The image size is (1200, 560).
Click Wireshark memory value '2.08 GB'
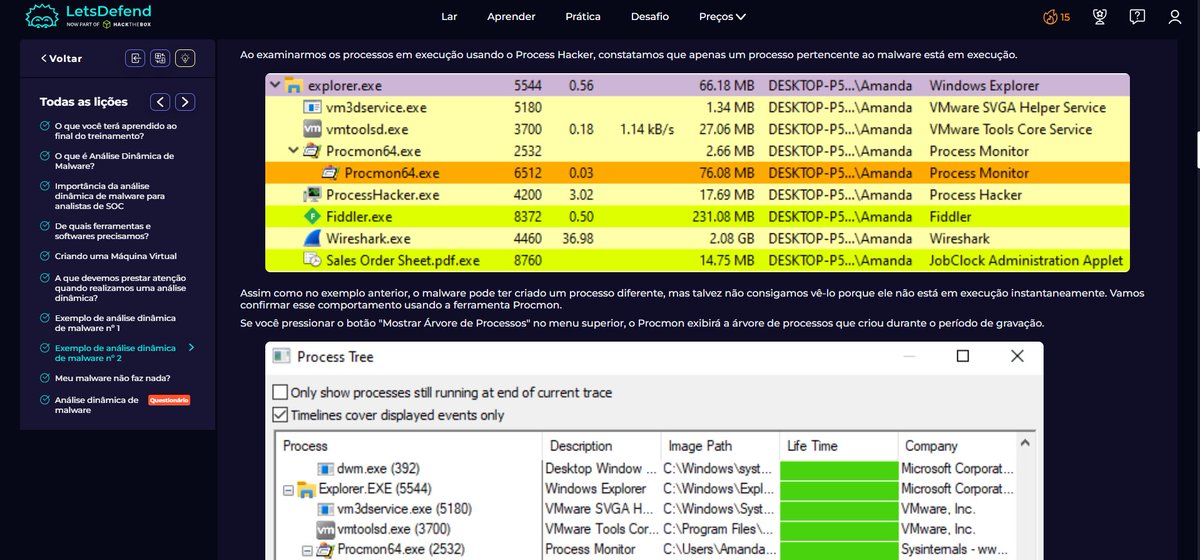tap(730, 239)
